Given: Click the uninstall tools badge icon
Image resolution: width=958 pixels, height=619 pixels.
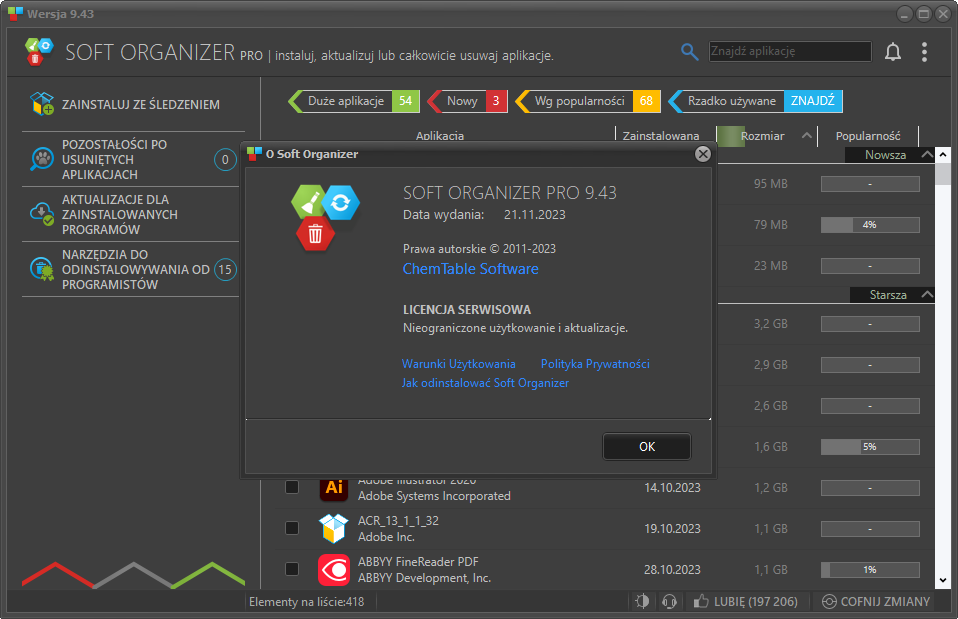Looking at the screenshot, I should click(42, 269).
